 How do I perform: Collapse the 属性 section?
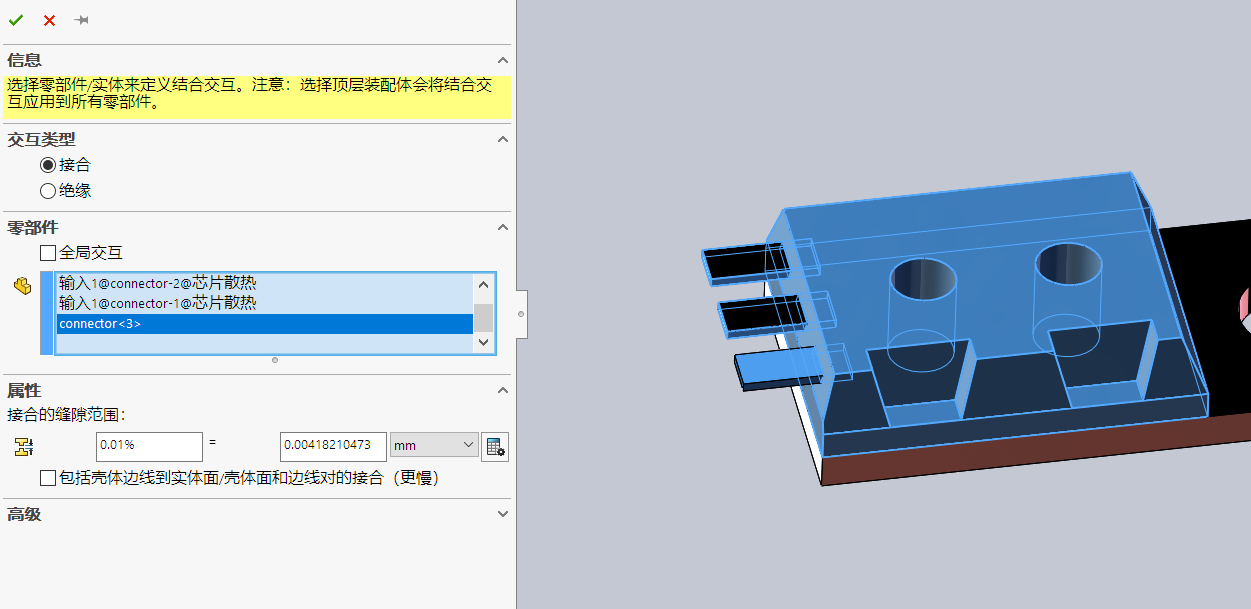tap(503, 390)
